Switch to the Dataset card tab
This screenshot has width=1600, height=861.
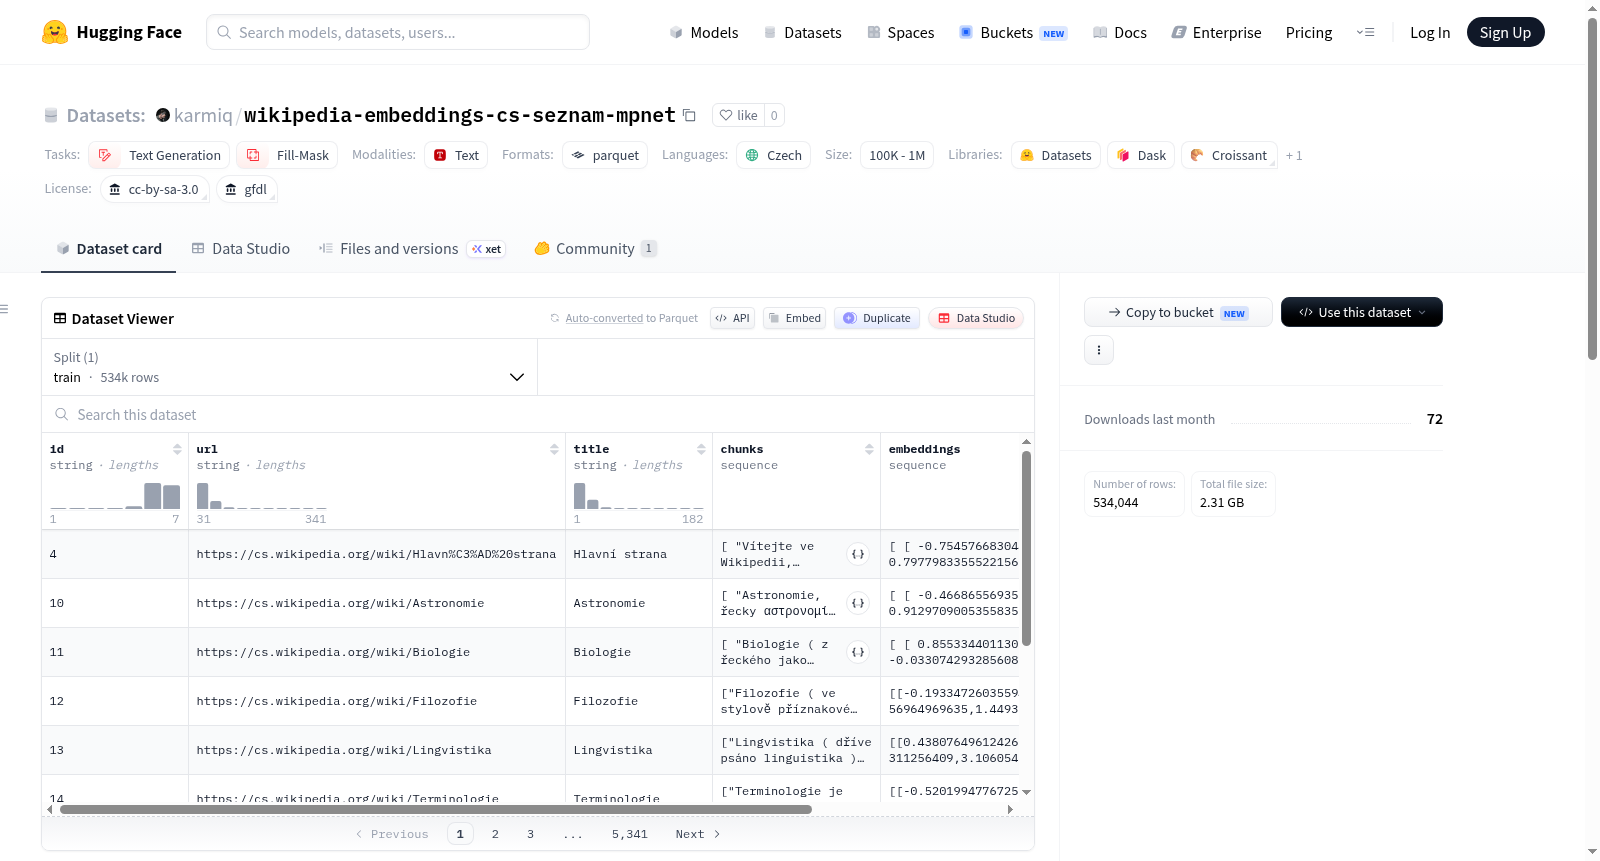tap(108, 248)
